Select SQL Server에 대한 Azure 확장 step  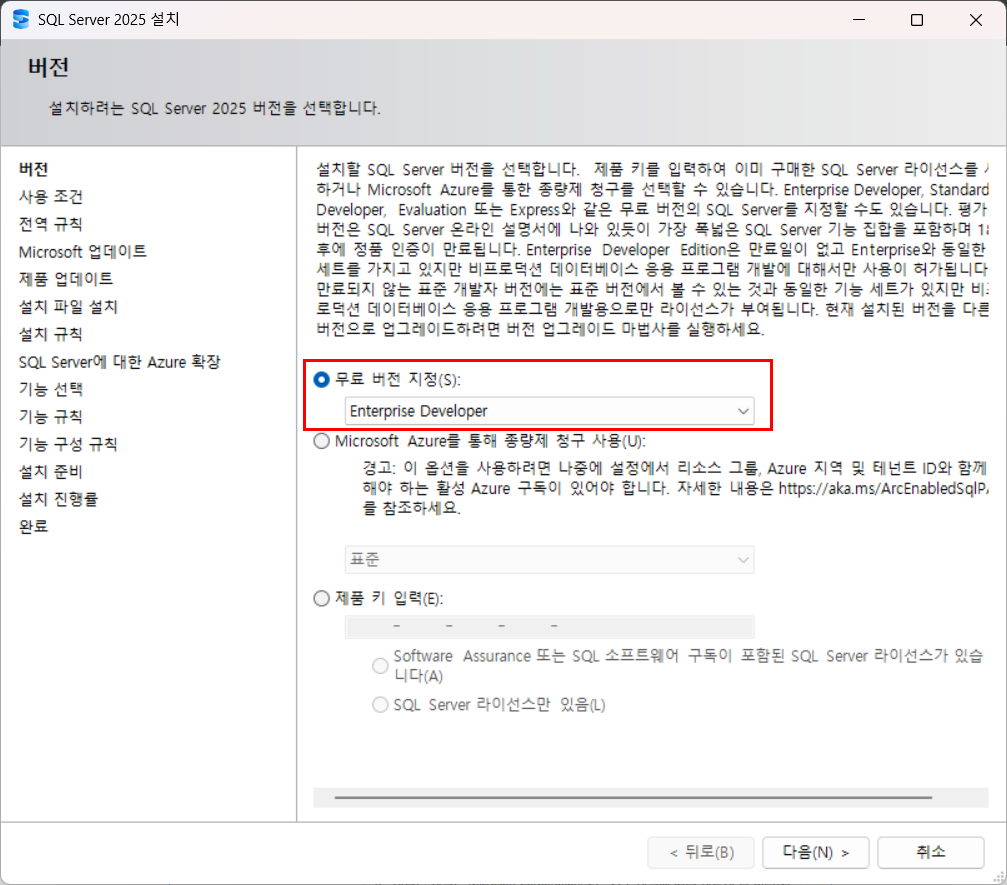click(x=119, y=362)
